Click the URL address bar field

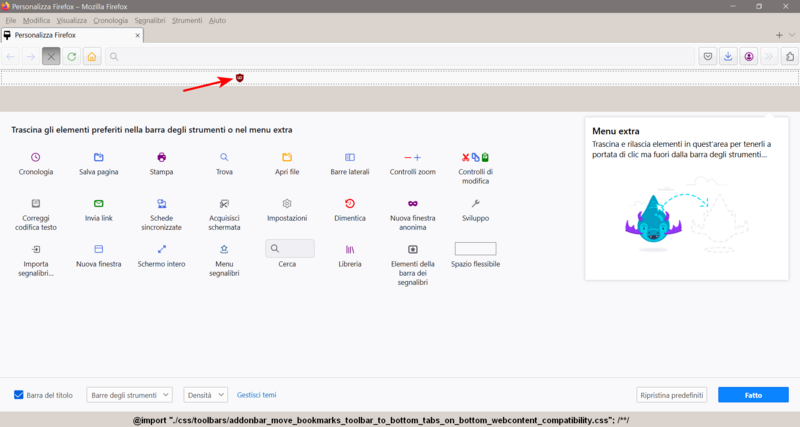(x=400, y=57)
